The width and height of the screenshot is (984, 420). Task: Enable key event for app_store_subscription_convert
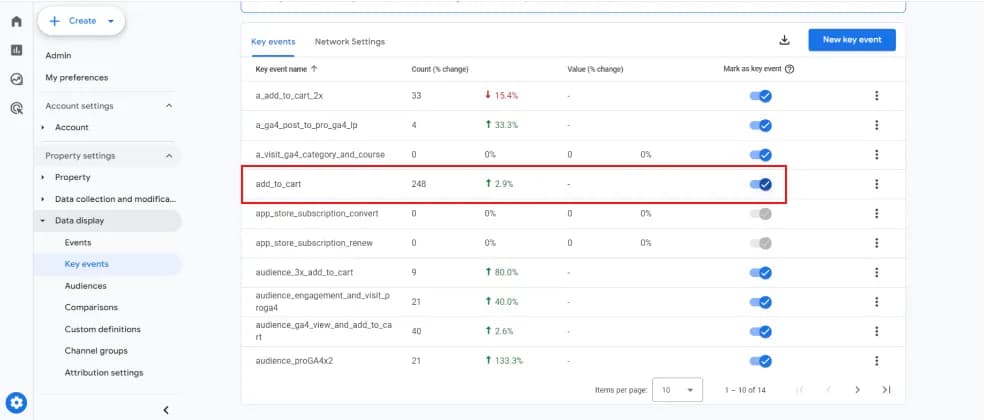click(761, 213)
